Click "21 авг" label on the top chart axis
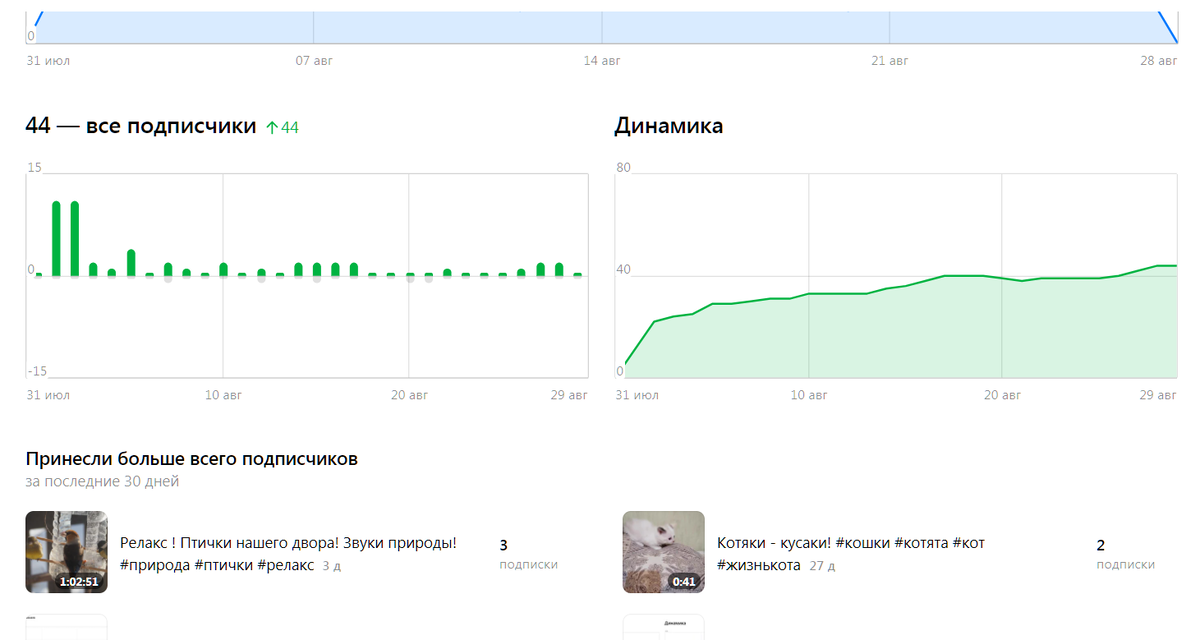 coord(890,61)
